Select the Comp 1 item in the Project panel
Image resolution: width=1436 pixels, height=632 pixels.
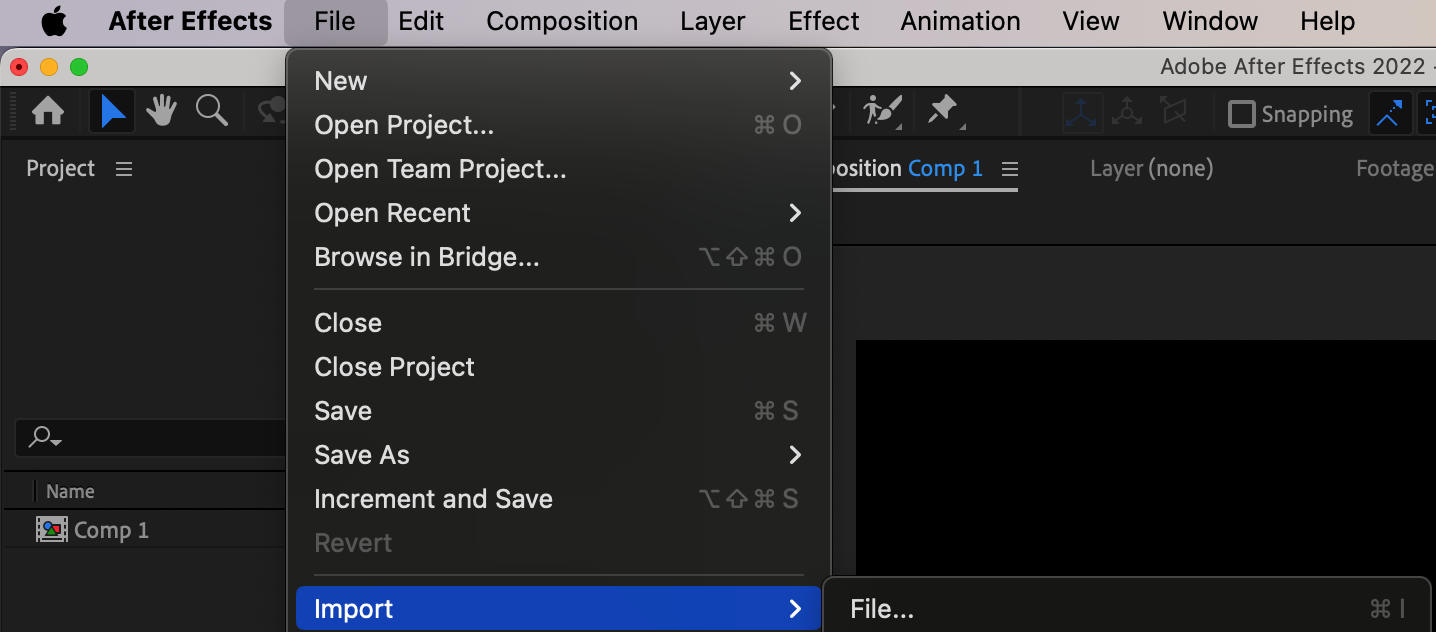pos(110,530)
